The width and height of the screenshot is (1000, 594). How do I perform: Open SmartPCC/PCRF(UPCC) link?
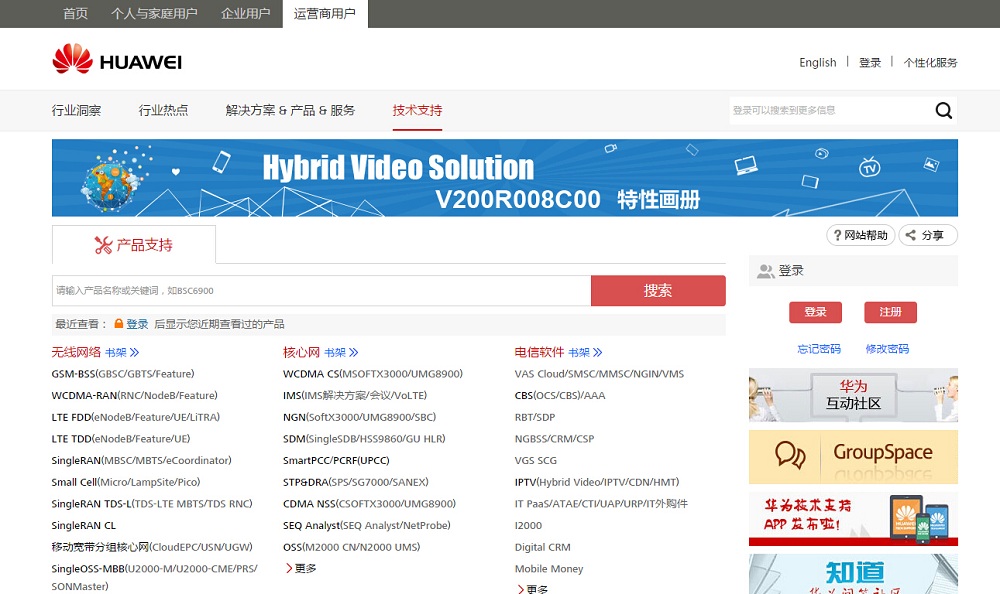[336, 461]
